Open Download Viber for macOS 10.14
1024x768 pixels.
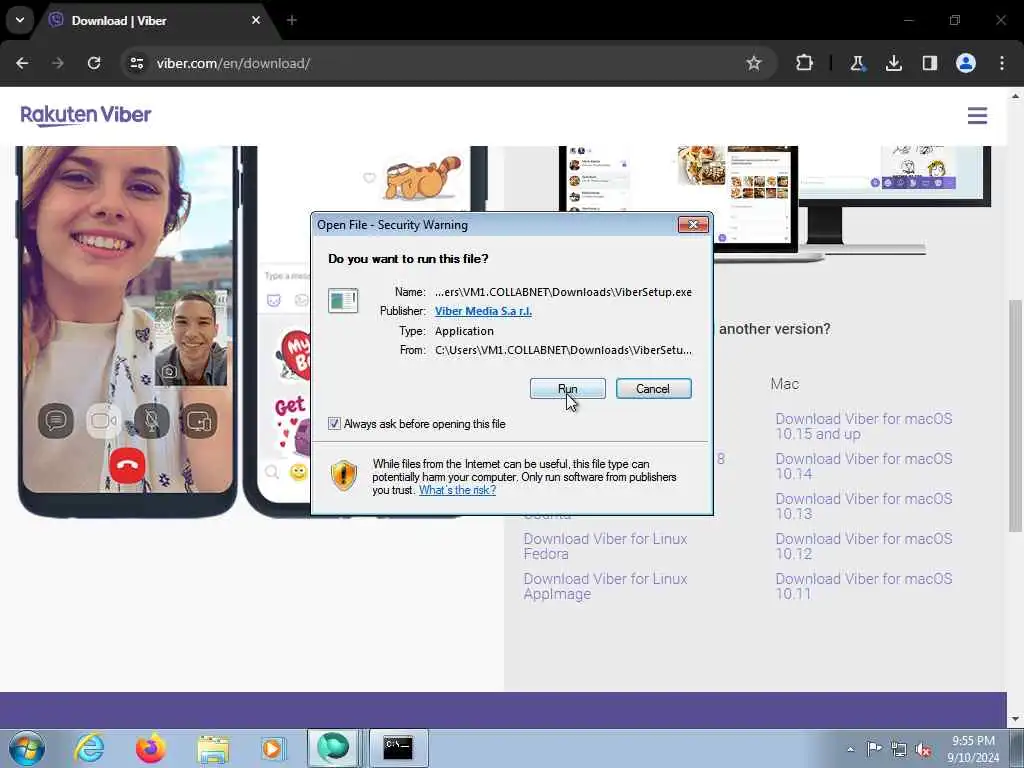[x=863, y=466]
